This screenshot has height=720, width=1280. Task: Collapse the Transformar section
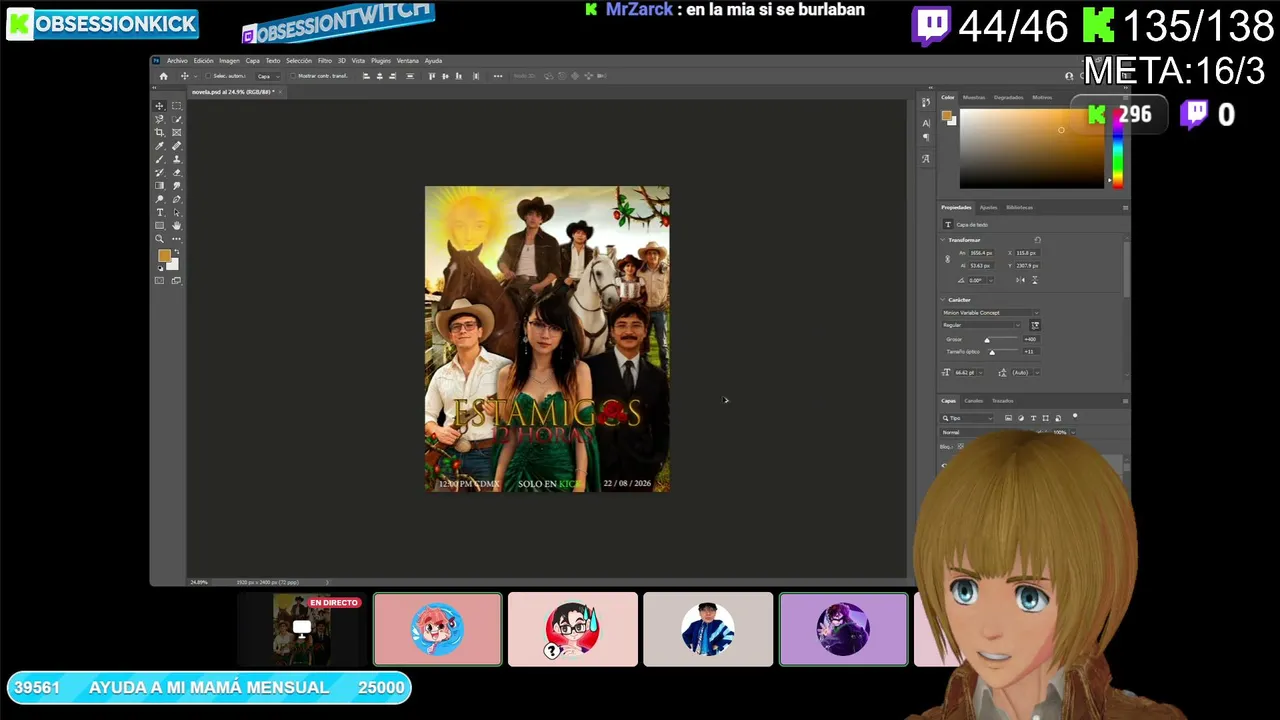[x=943, y=240]
